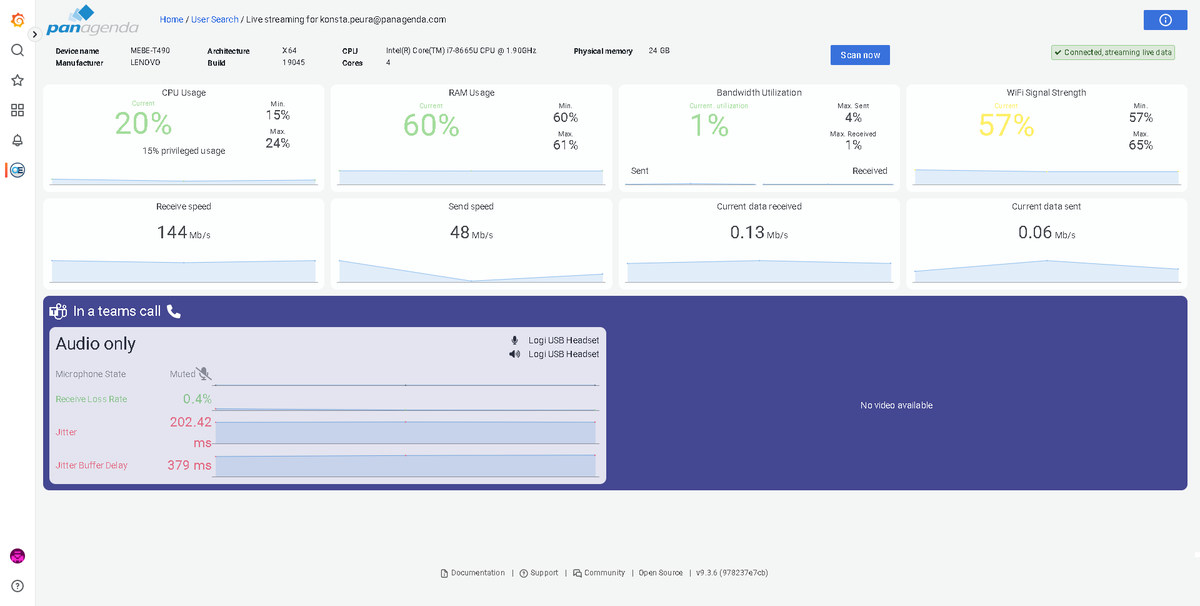
Task: Open the Grafana home logo icon
Action: [17, 19]
